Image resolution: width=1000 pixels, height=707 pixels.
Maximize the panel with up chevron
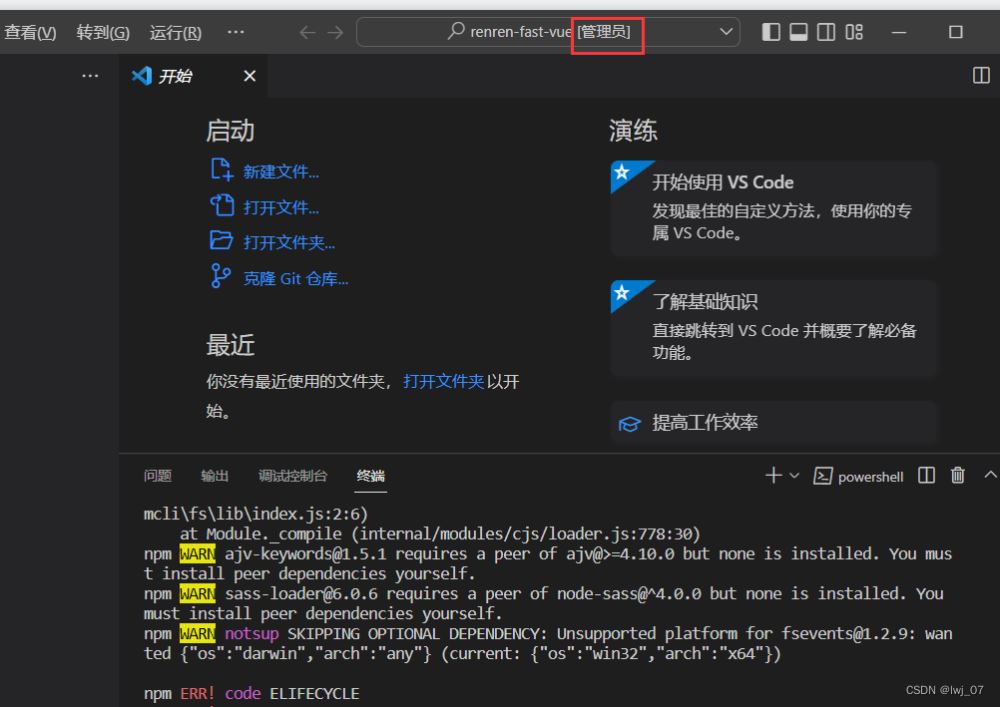point(990,474)
